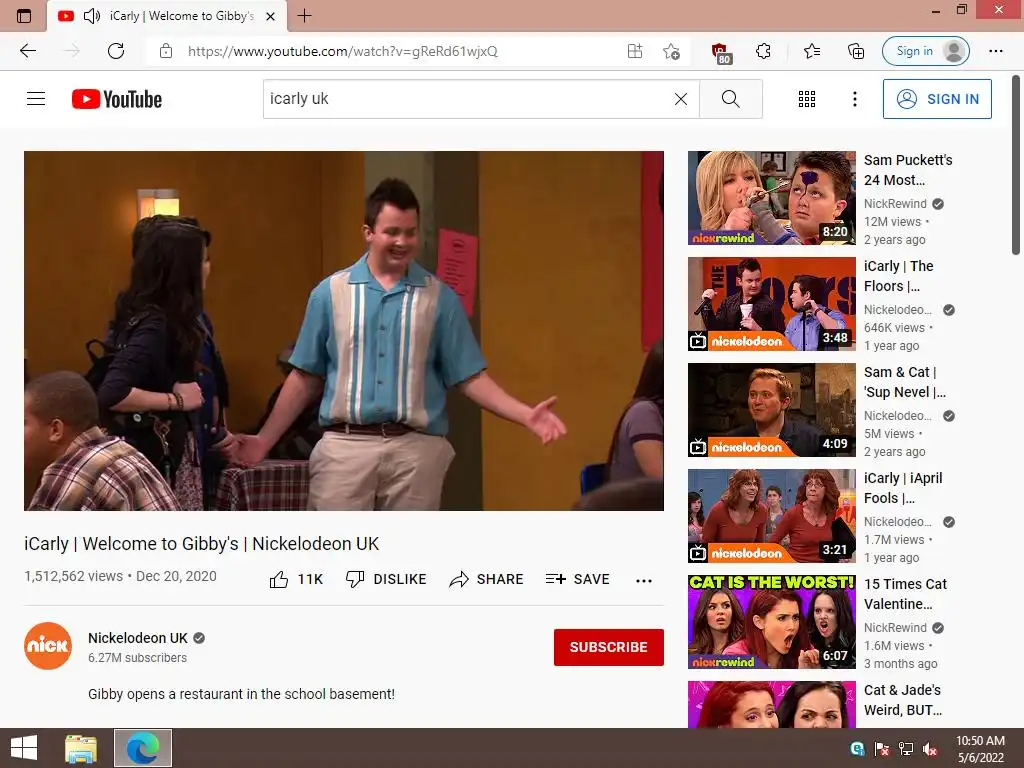The width and height of the screenshot is (1024, 768).
Task: Open a new browser tab
Action: [x=304, y=16]
